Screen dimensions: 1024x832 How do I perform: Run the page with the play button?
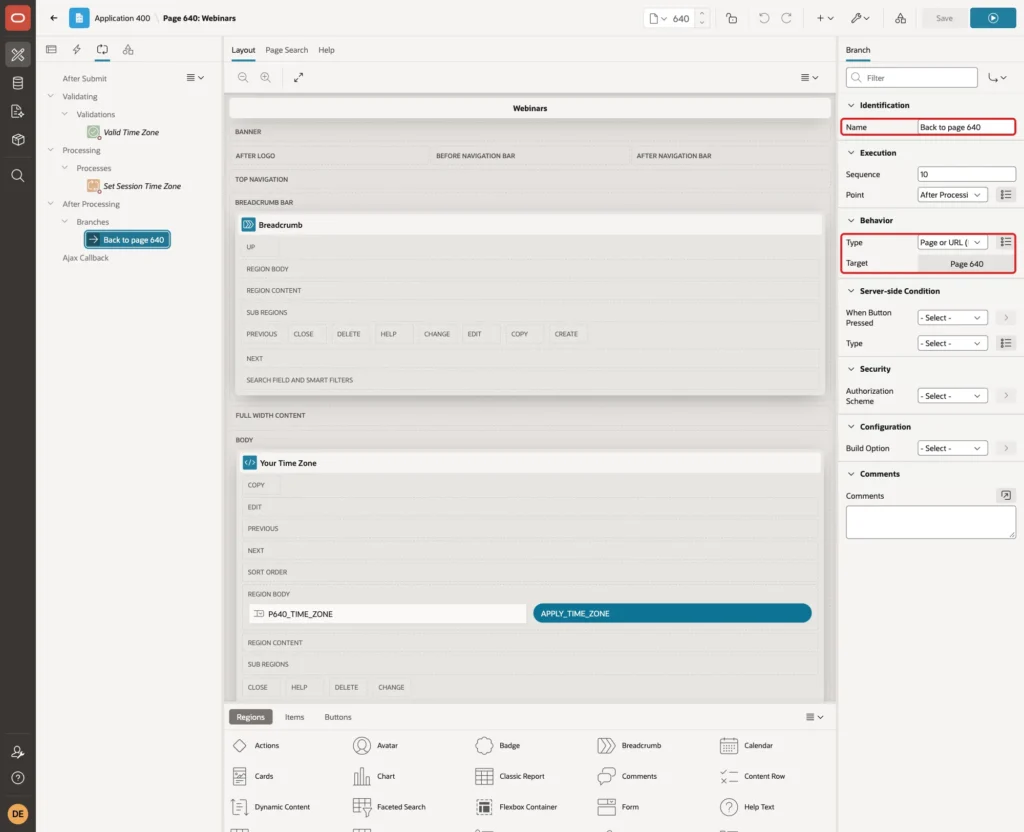[993, 18]
